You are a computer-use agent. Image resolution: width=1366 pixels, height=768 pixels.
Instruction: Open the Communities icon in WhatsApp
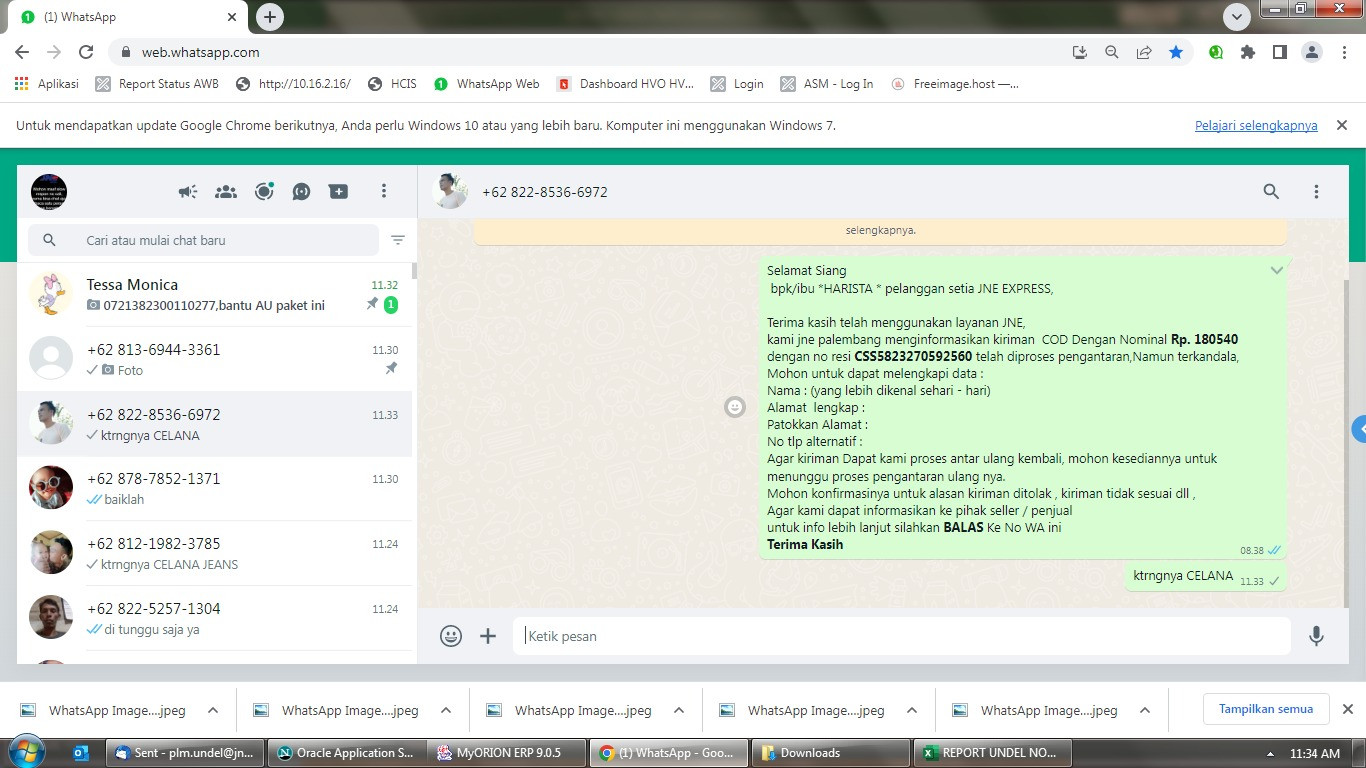(x=226, y=191)
